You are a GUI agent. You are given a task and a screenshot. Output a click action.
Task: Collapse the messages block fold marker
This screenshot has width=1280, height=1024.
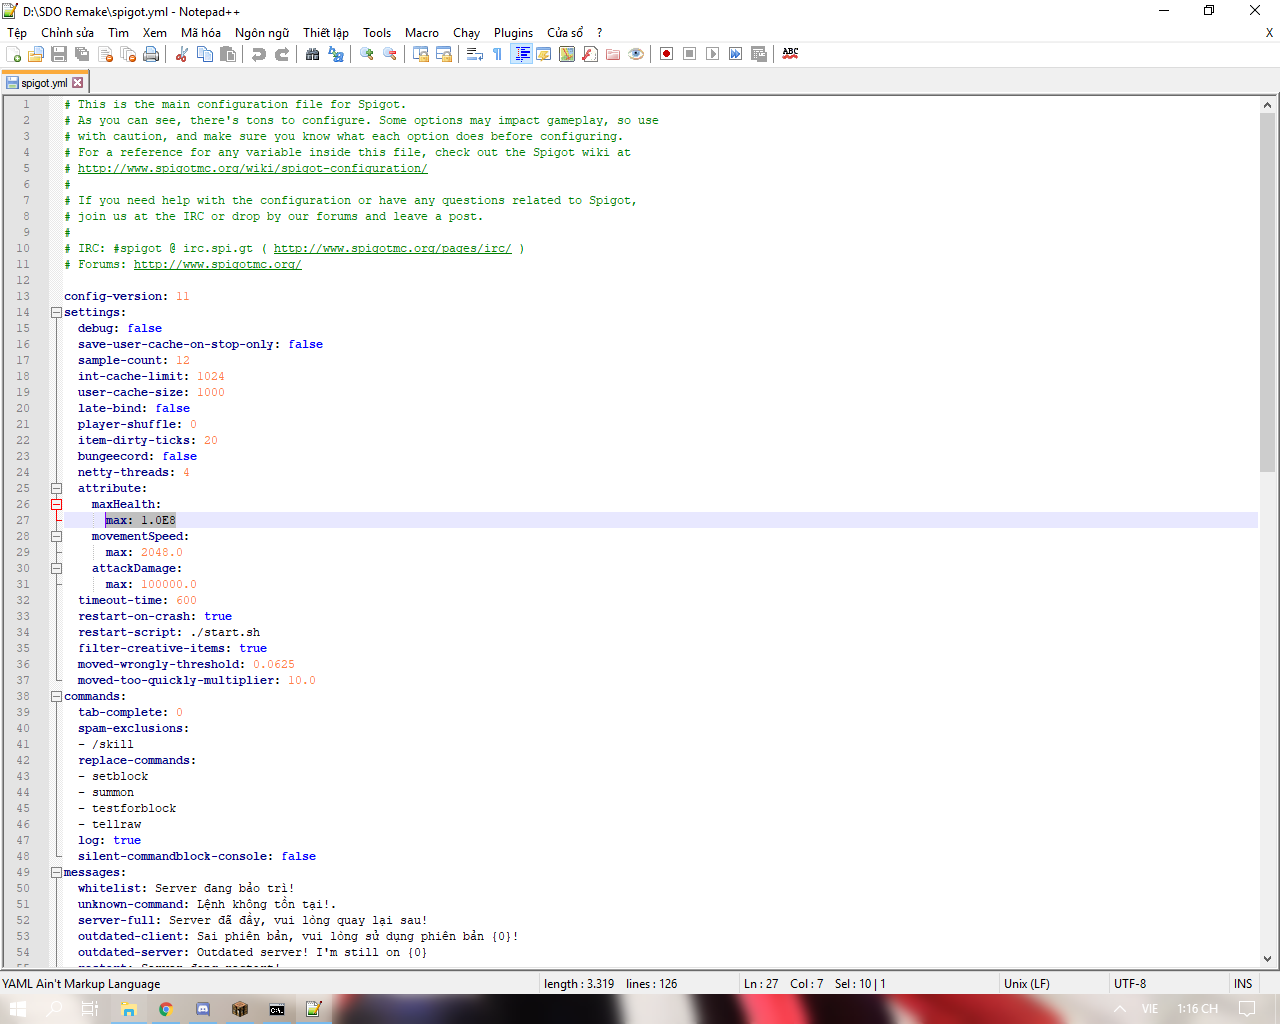click(57, 872)
